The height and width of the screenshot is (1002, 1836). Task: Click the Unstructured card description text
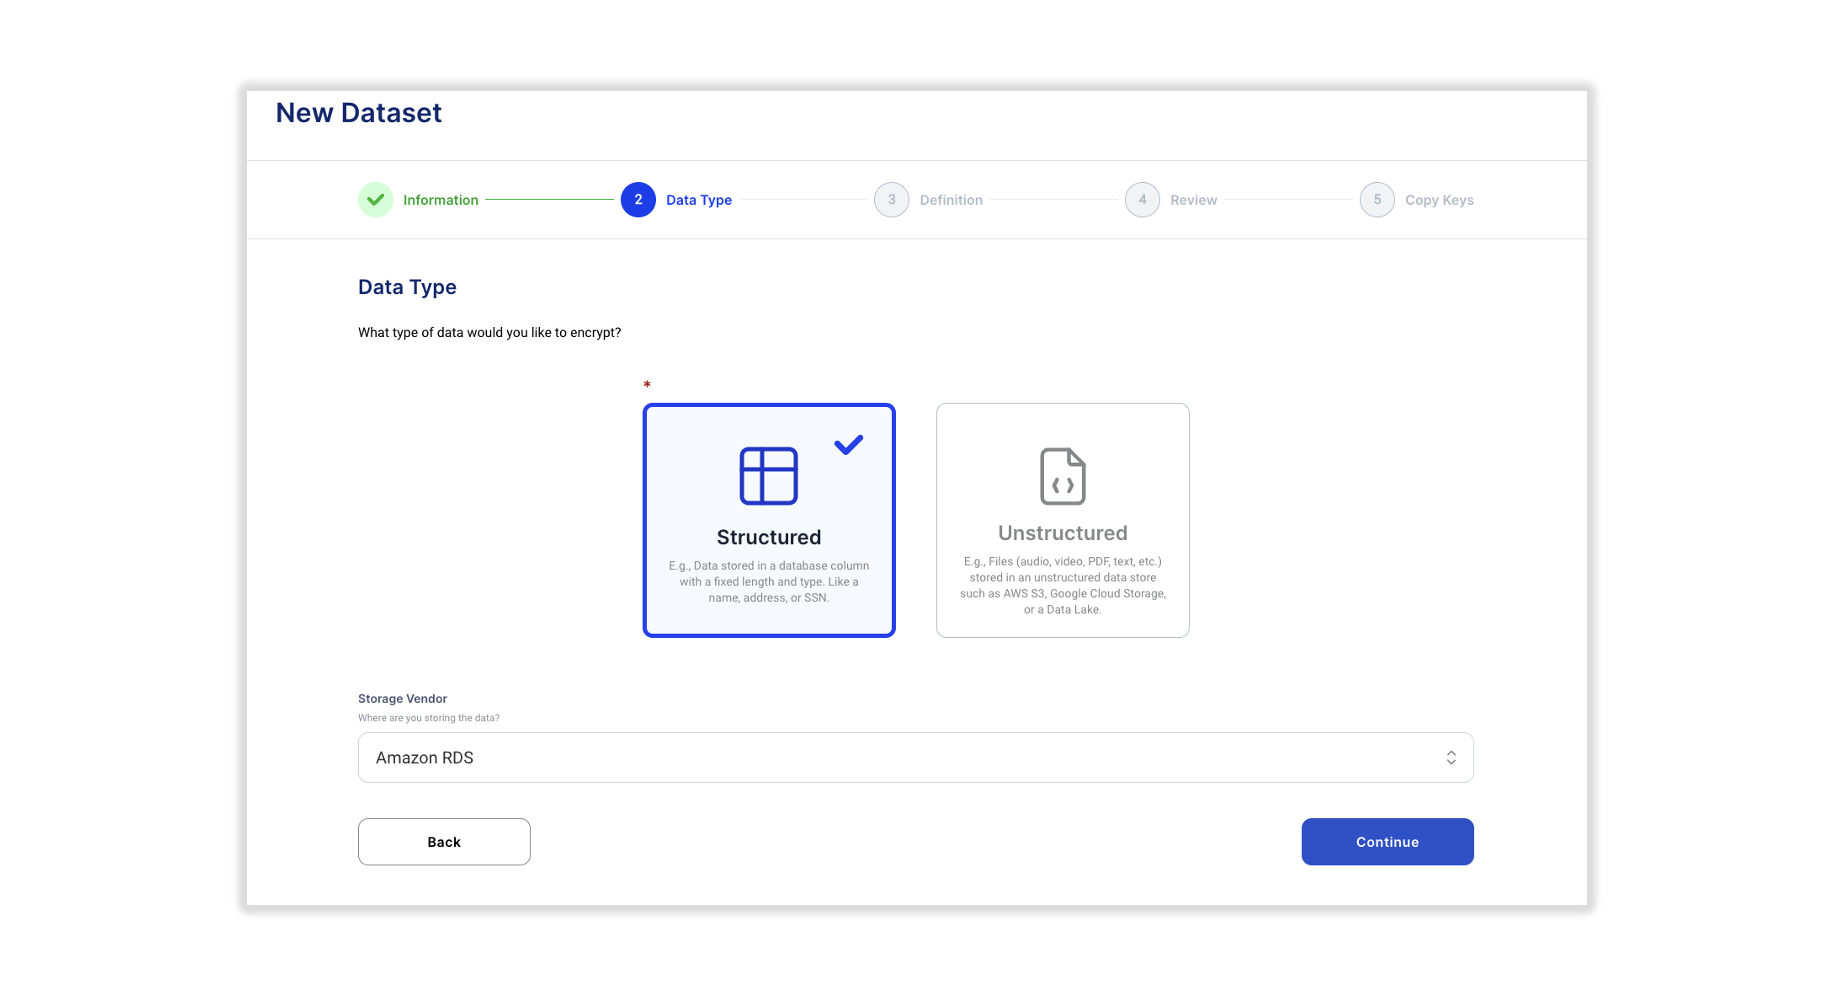point(1063,586)
